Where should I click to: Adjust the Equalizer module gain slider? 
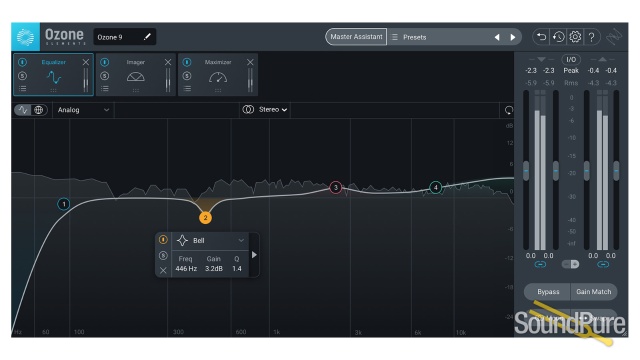click(x=85, y=80)
